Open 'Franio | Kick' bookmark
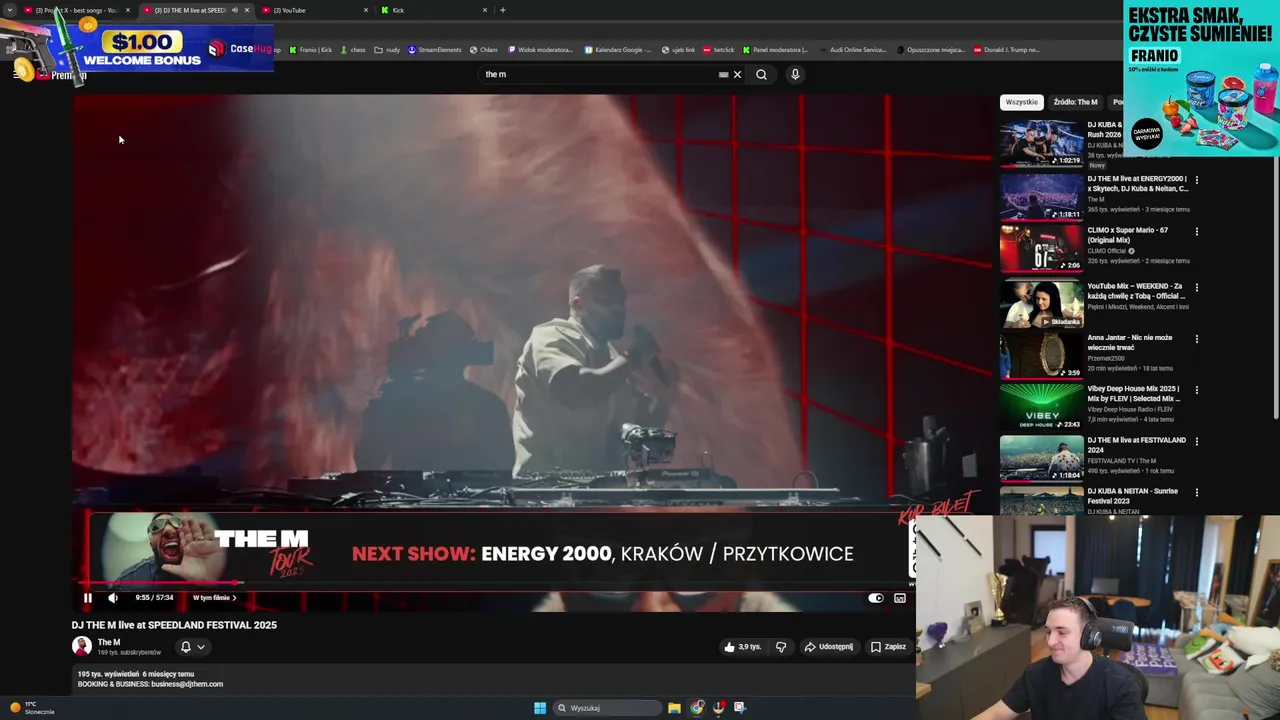 coord(310,50)
